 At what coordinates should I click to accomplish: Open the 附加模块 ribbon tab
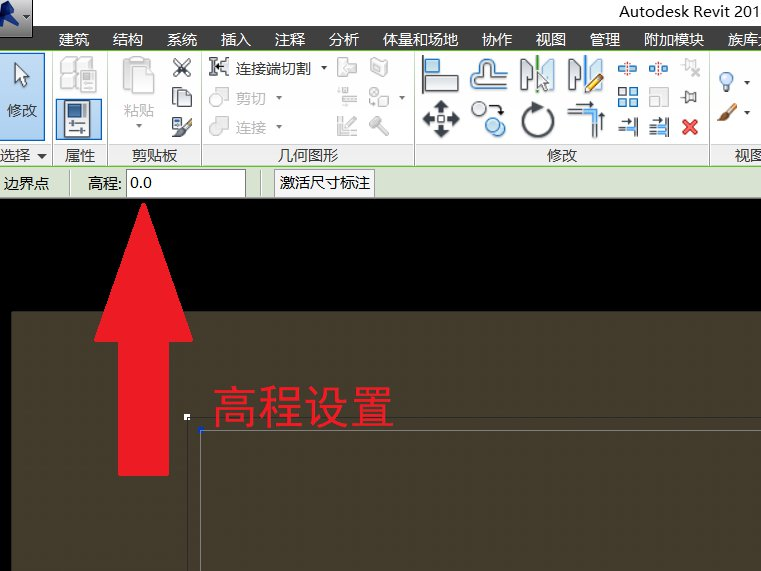point(674,39)
